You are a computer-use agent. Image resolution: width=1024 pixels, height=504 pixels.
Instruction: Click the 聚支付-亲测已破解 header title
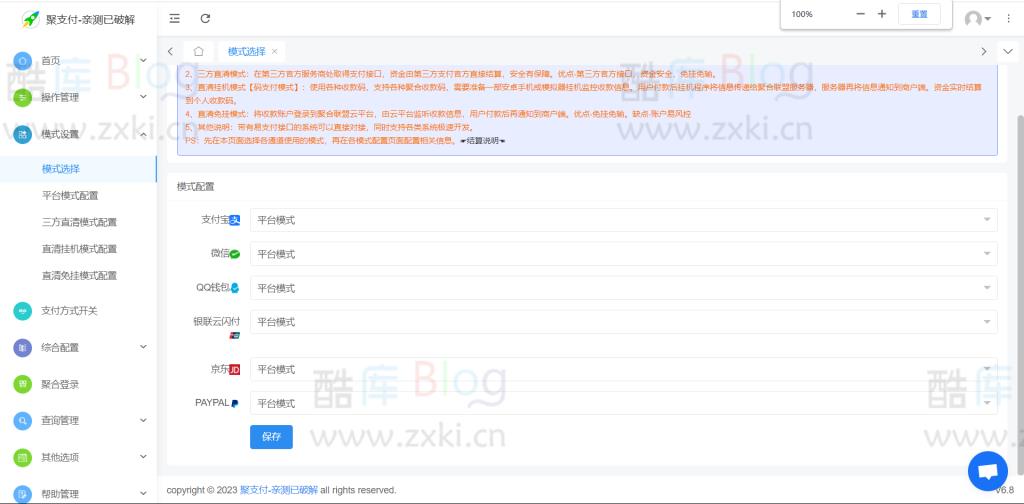tap(91, 20)
